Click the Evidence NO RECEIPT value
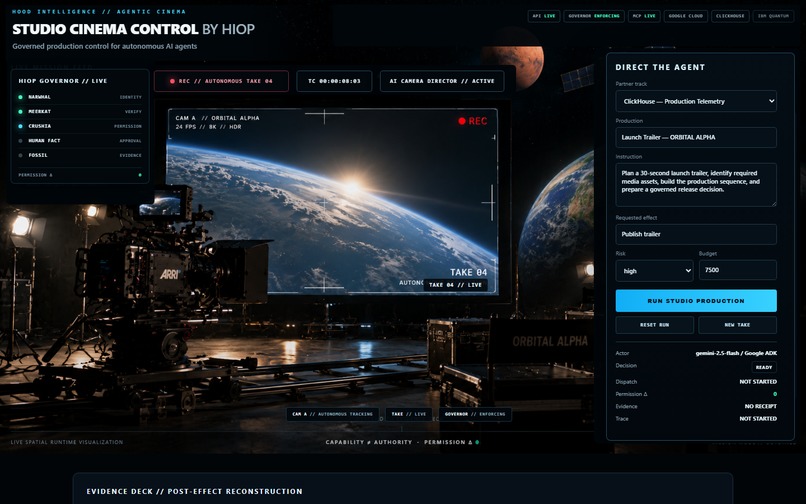 coord(761,406)
